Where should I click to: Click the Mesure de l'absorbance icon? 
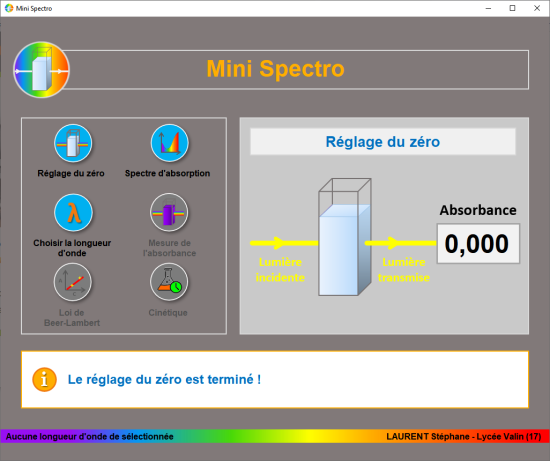click(169, 213)
